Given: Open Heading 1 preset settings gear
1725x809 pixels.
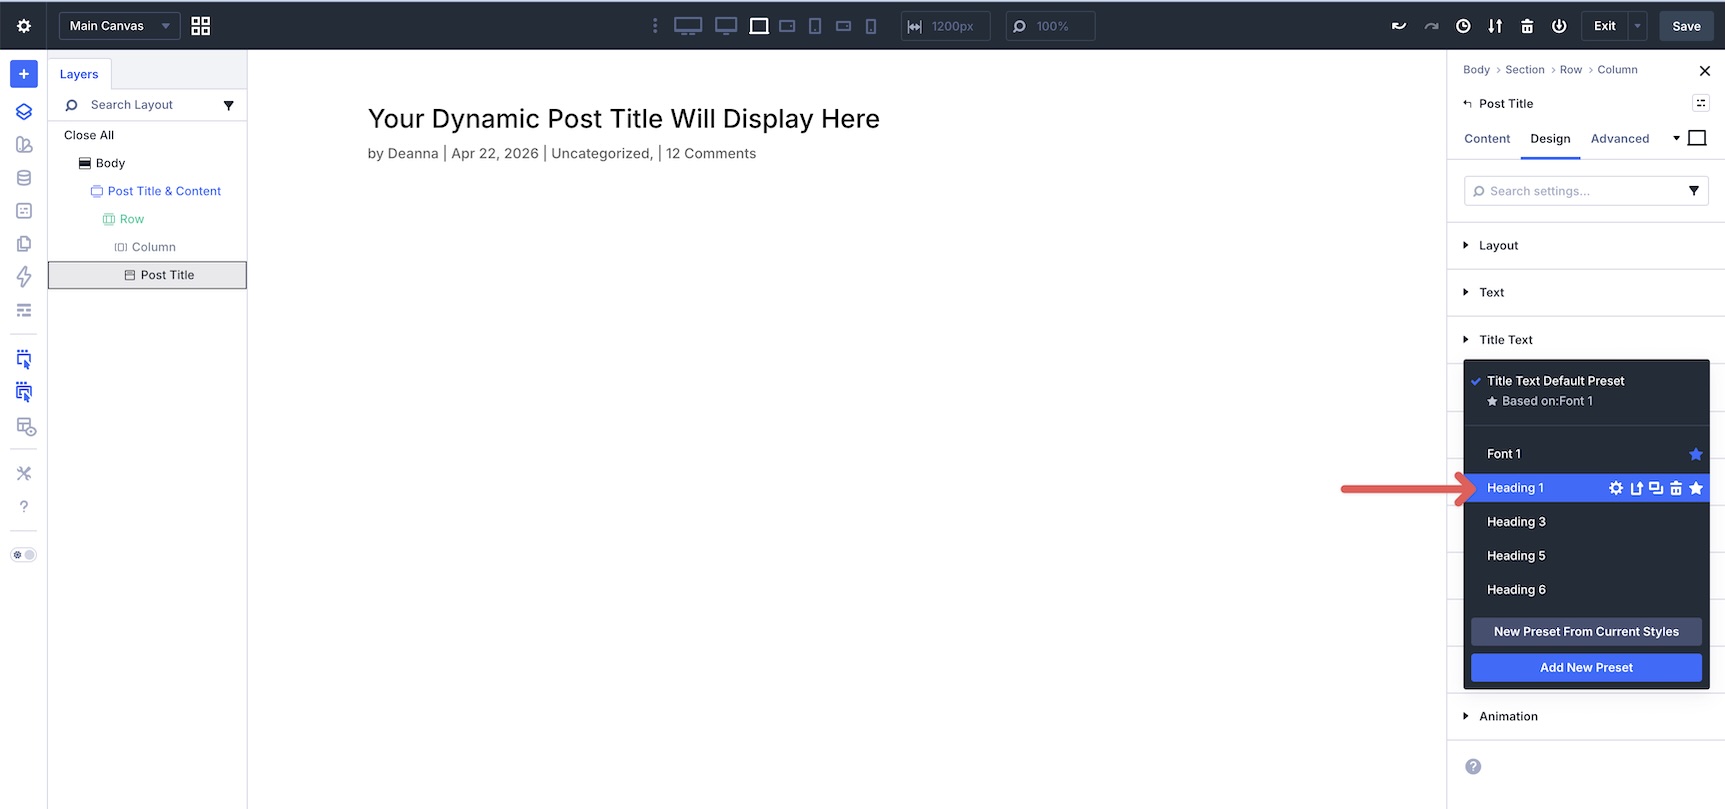Looking at the screenshot, I should pyautogui.click(x=1616, y=488).
